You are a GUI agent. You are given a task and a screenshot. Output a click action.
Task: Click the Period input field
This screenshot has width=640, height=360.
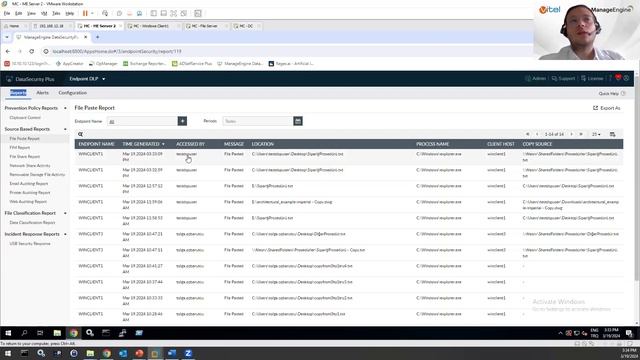(x=258, y=121)
